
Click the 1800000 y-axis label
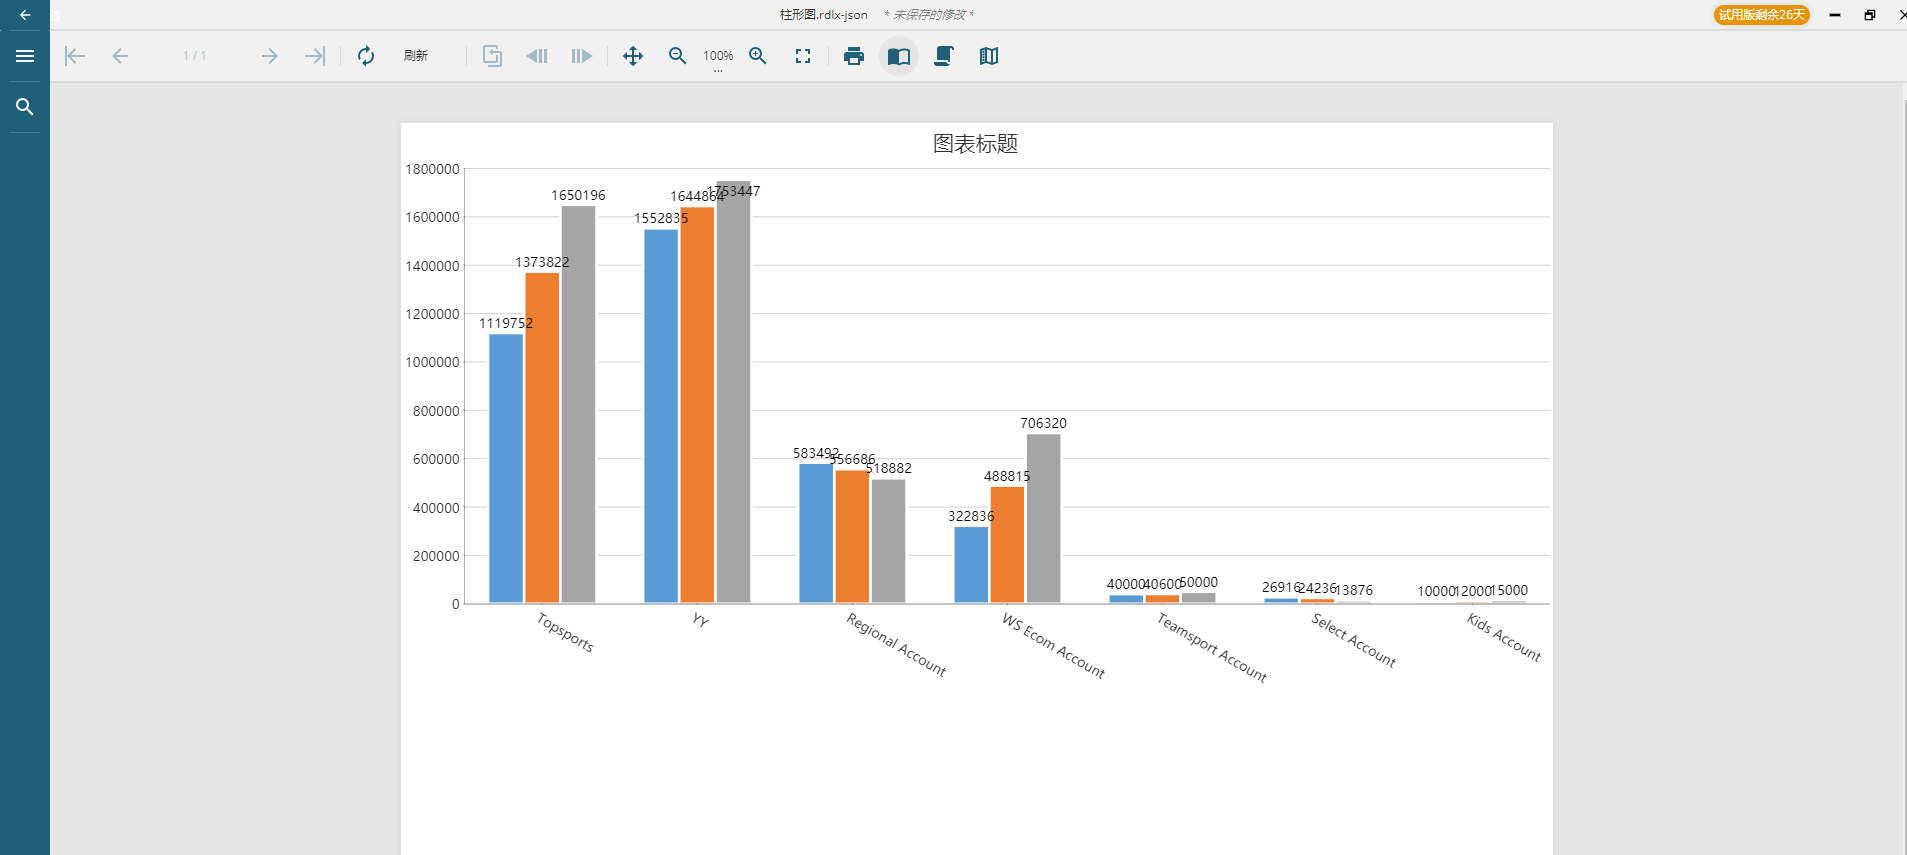(x=432, y=169)
